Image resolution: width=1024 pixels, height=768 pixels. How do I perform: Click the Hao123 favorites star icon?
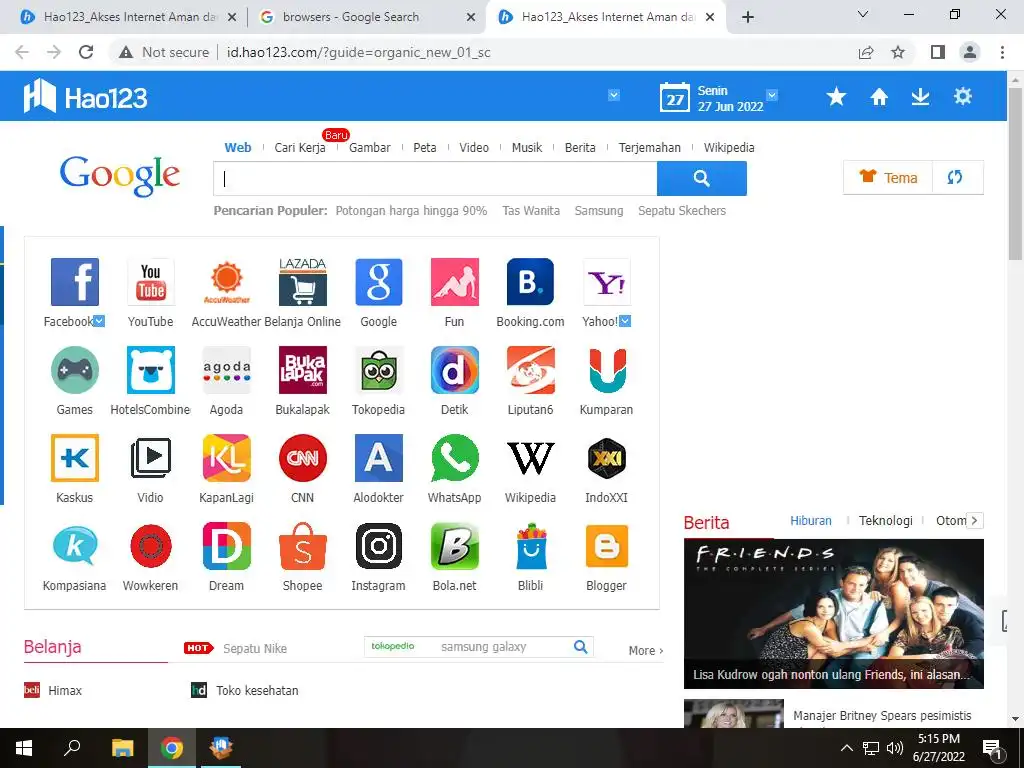click(836, 97)
